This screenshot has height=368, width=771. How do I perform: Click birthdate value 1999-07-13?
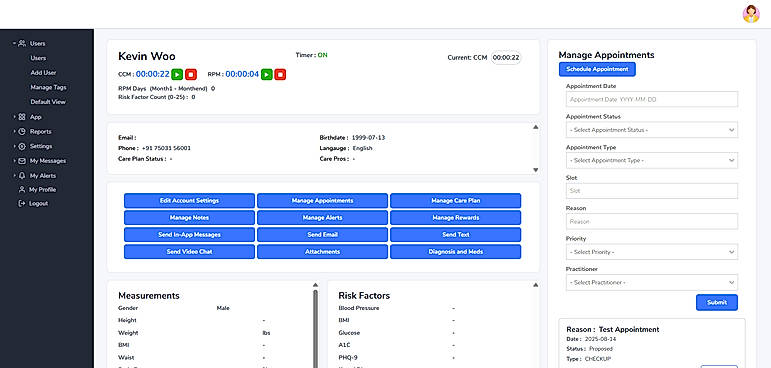point(368,138)
